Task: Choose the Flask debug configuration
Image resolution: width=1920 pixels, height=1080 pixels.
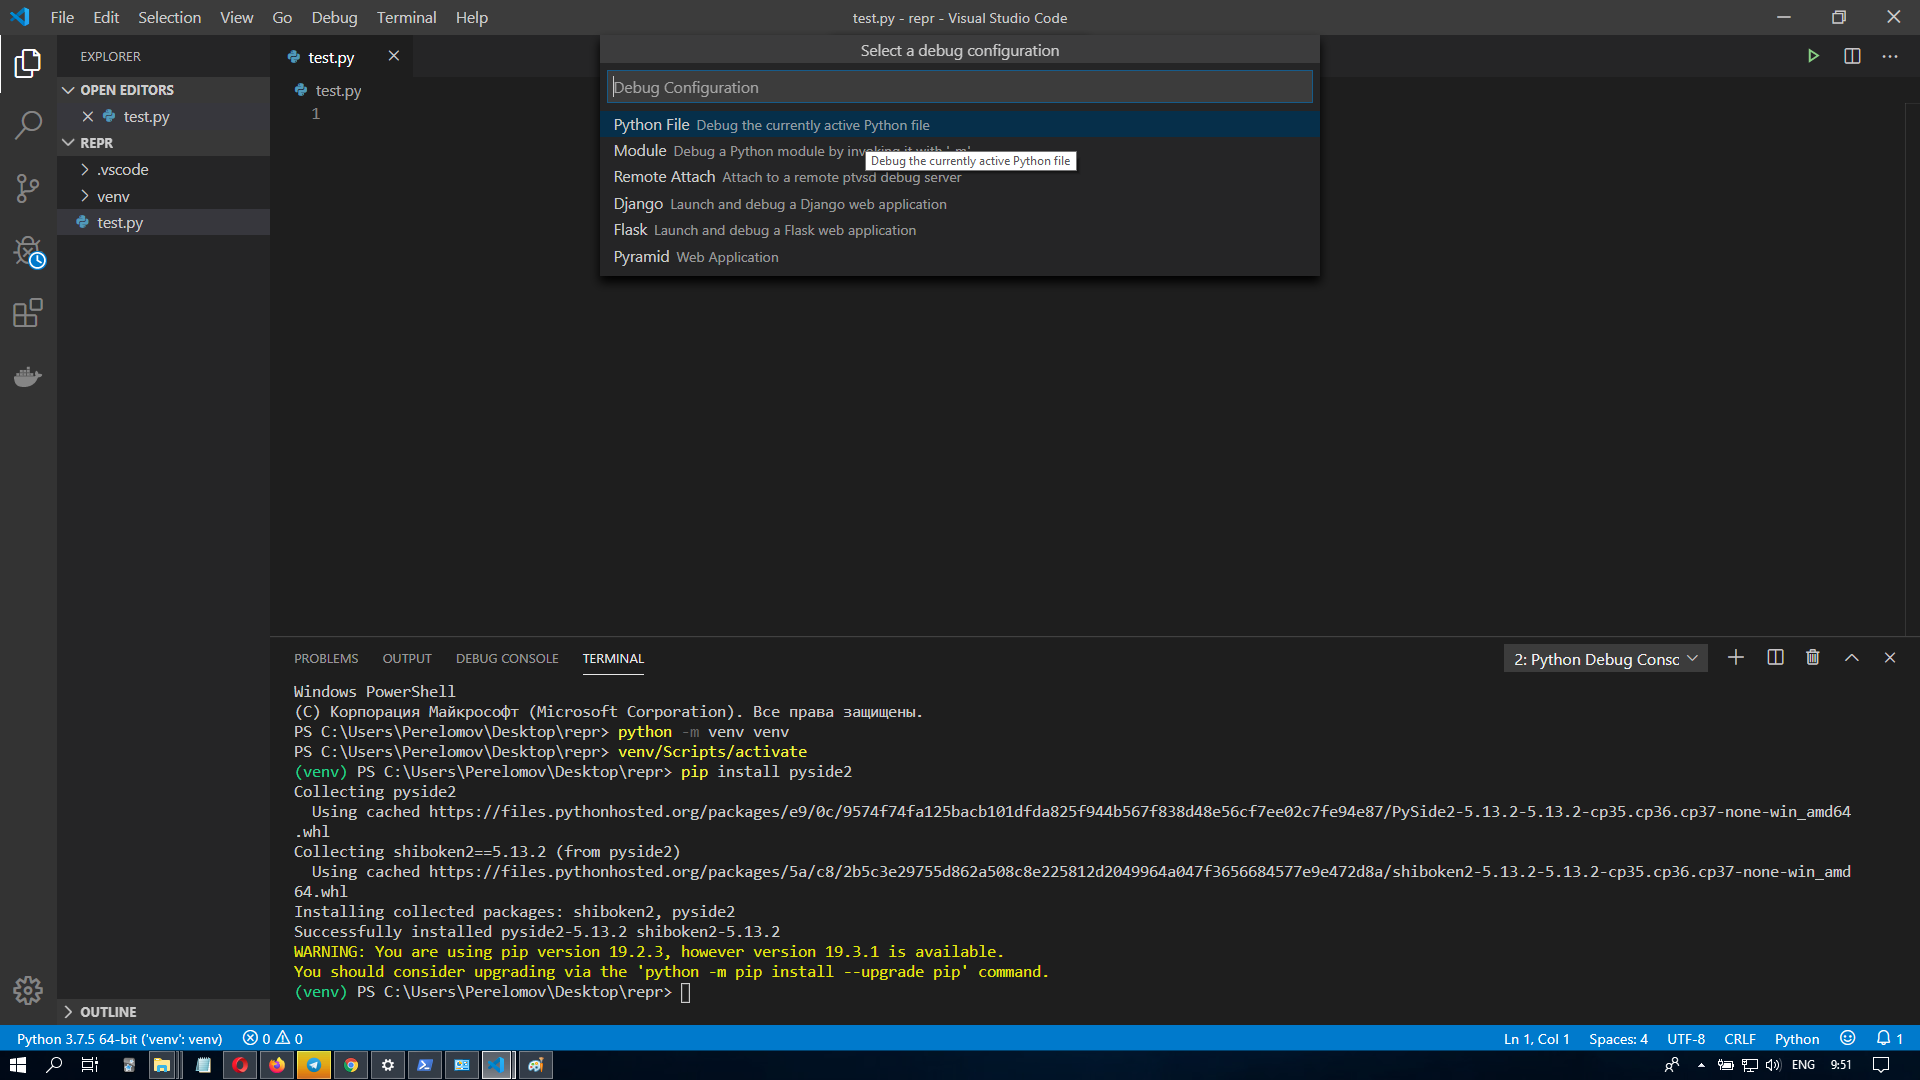Action: pyautogui.click(x=631, y=230)
